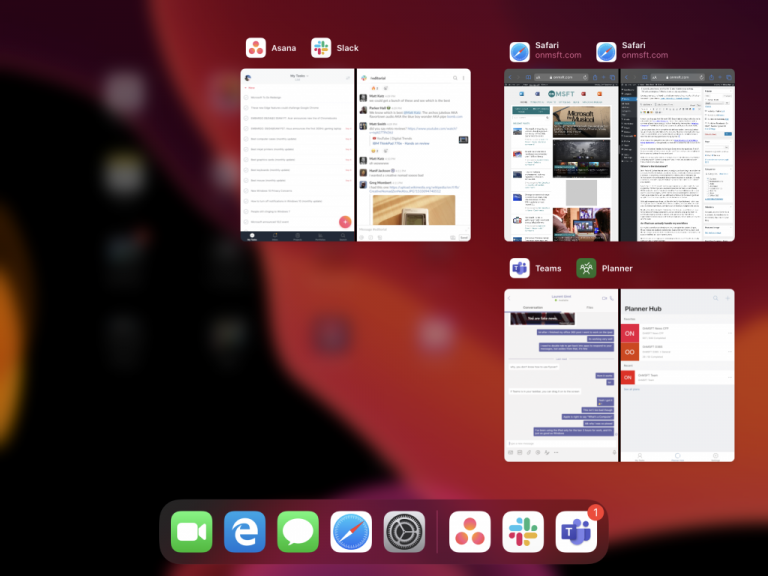
Task: Tap the "Asana" label in the switcher
Action: click(284, 48)
